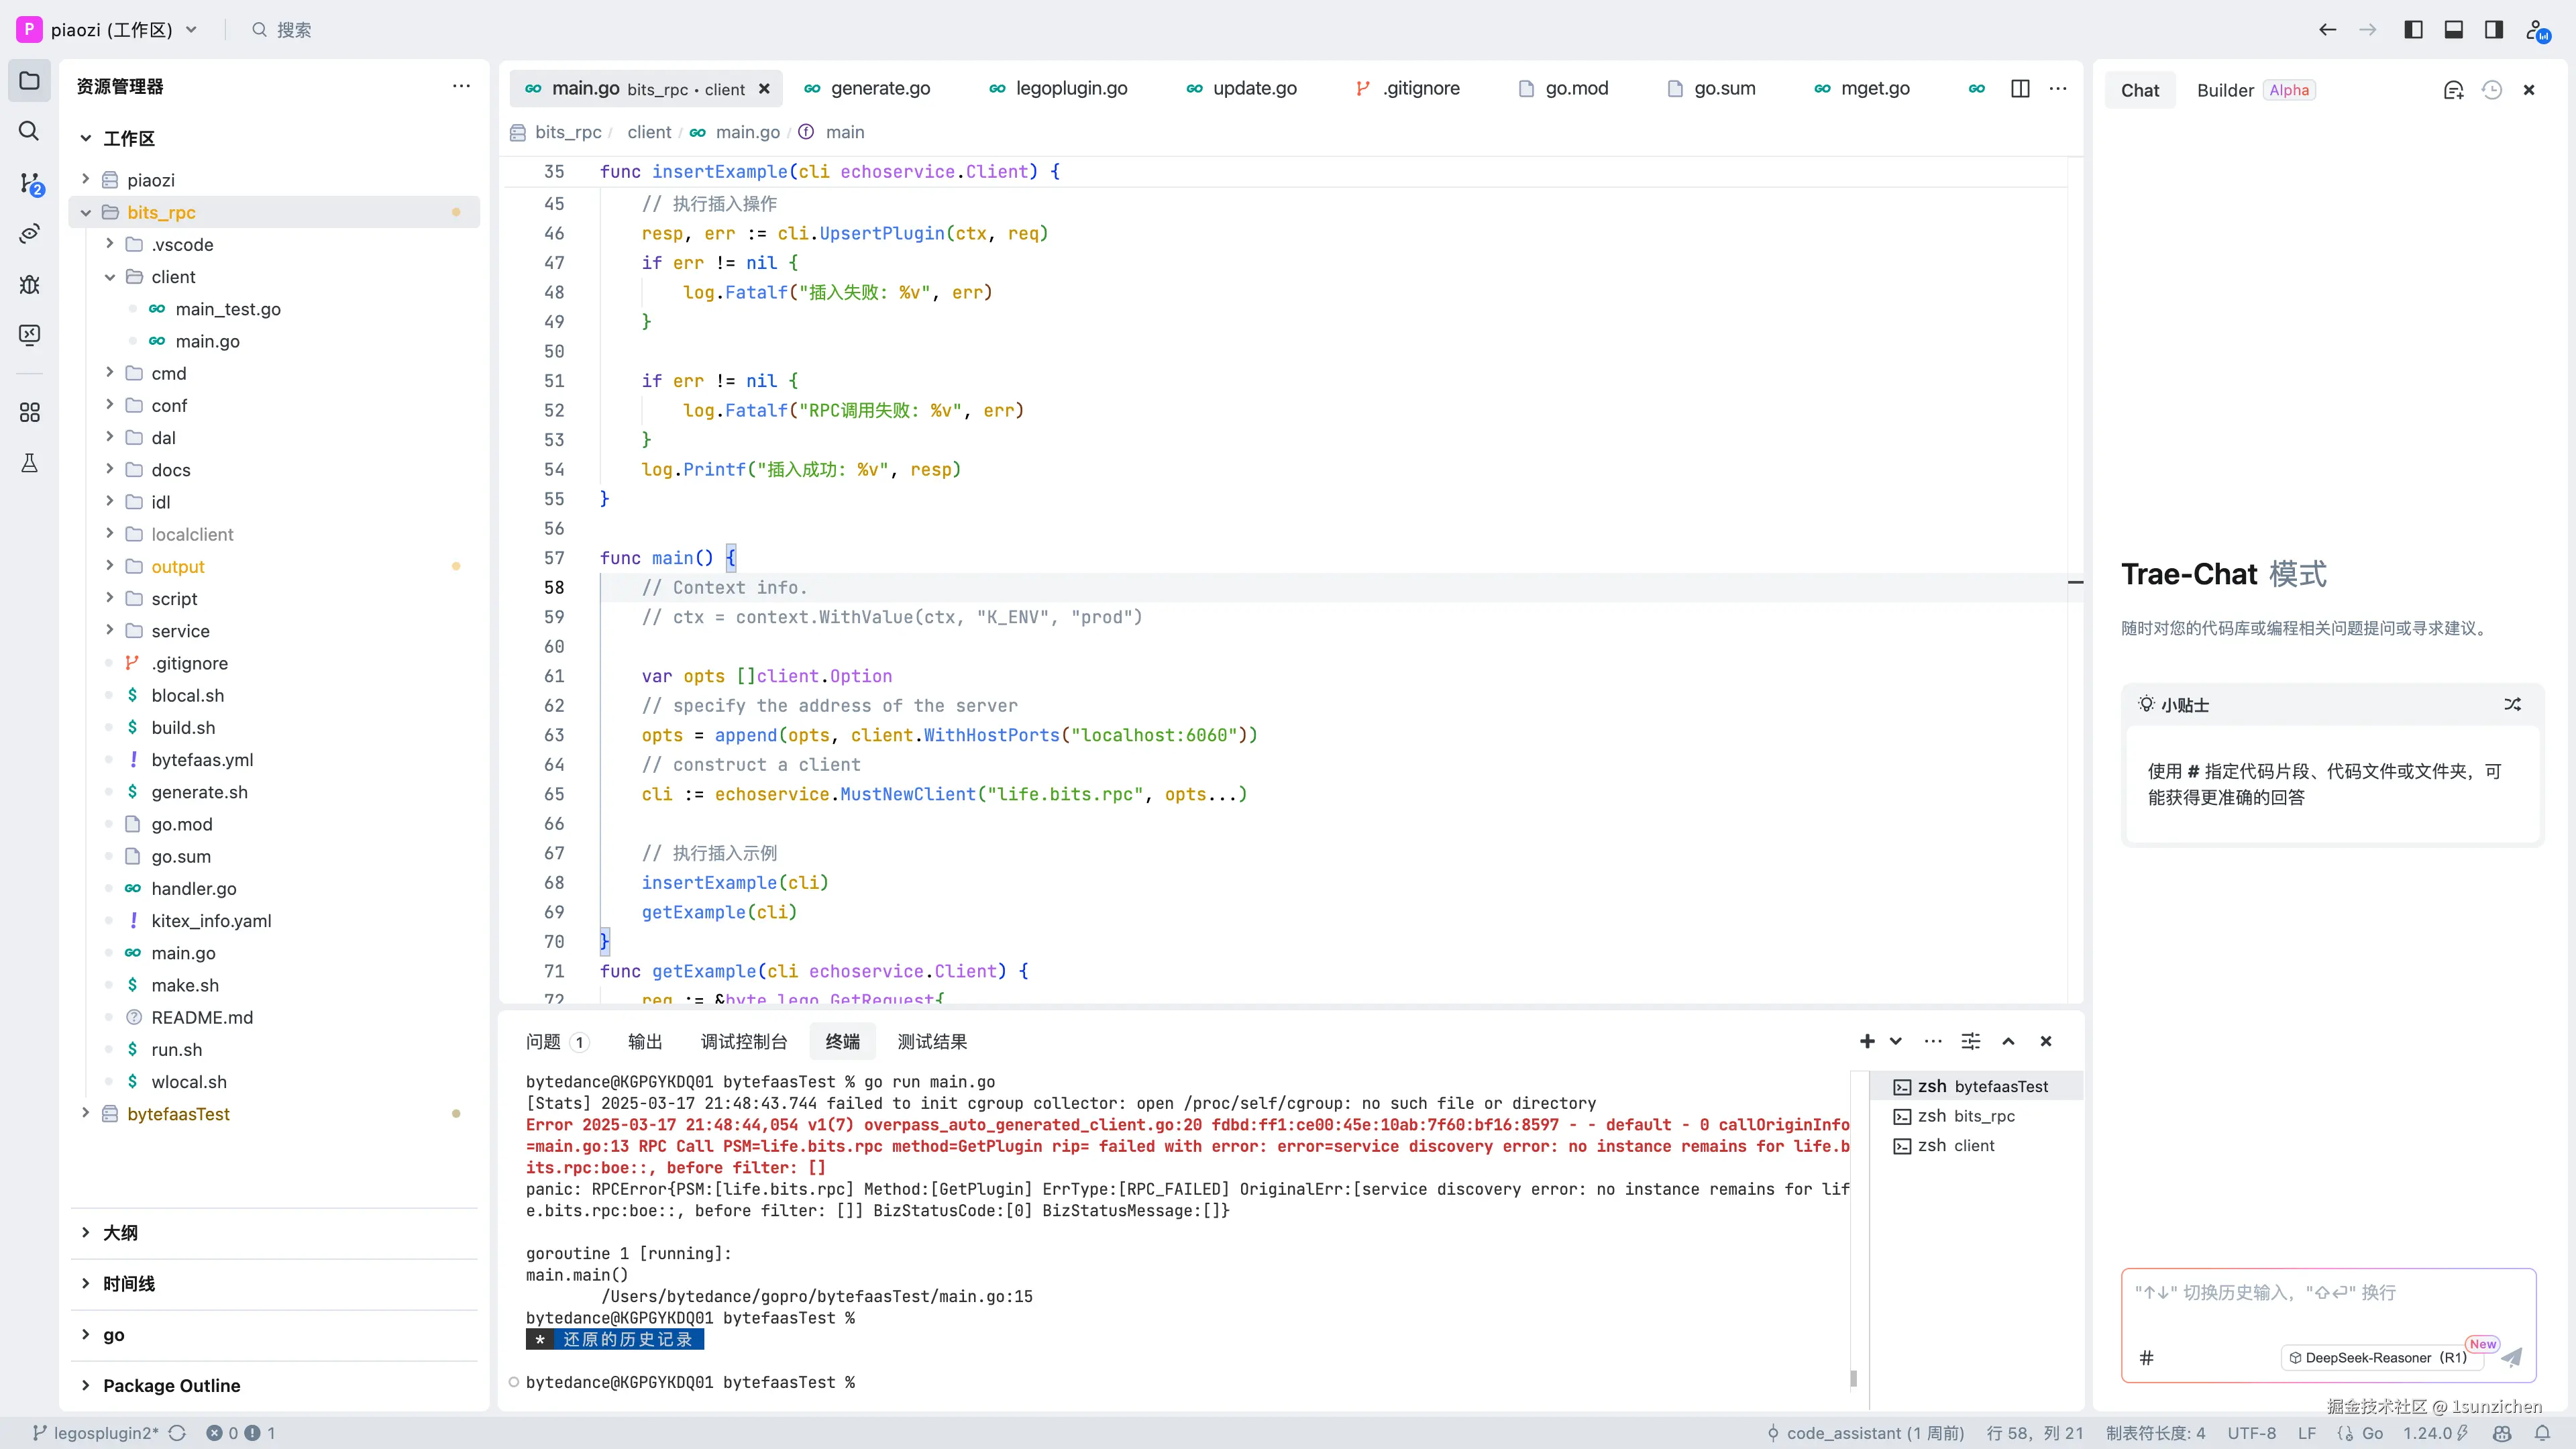The image size is (2576, 1449).
Task: Toggle the right AI sidebar layout button
Action: click(2494, 29)
